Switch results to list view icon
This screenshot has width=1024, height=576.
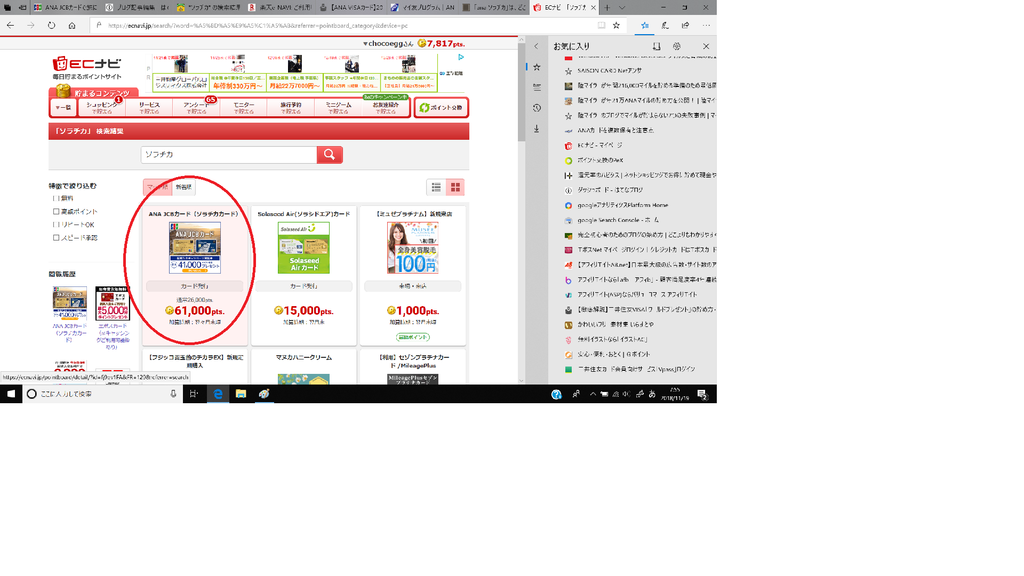point(436,187)
